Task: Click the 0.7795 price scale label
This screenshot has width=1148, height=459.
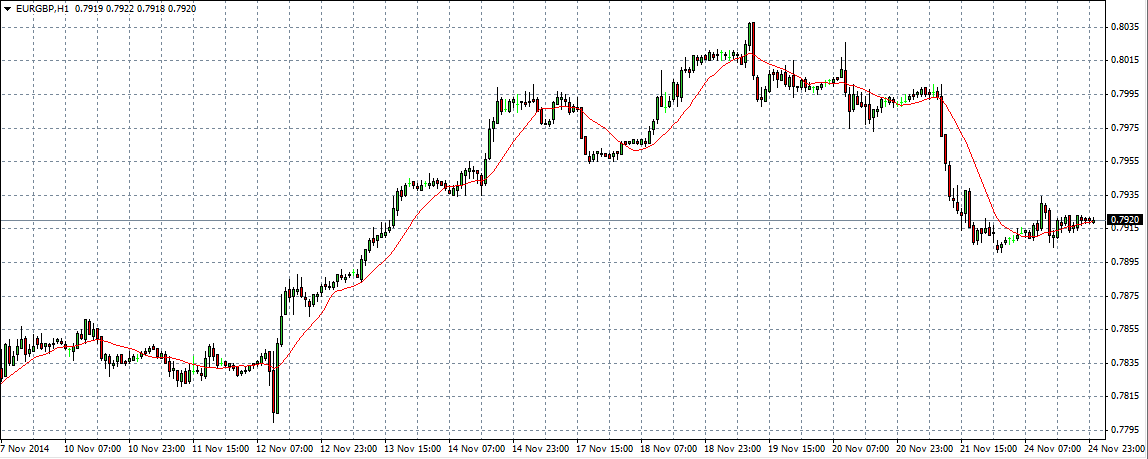Action: click(x=1125, y=430)
